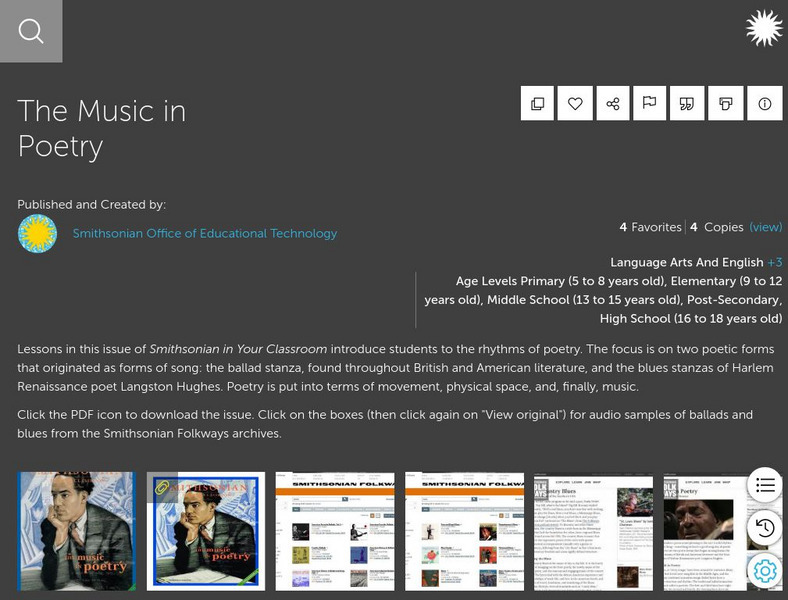Open the search magnifier icon
The image size is (788, 600).
point(31,31)
